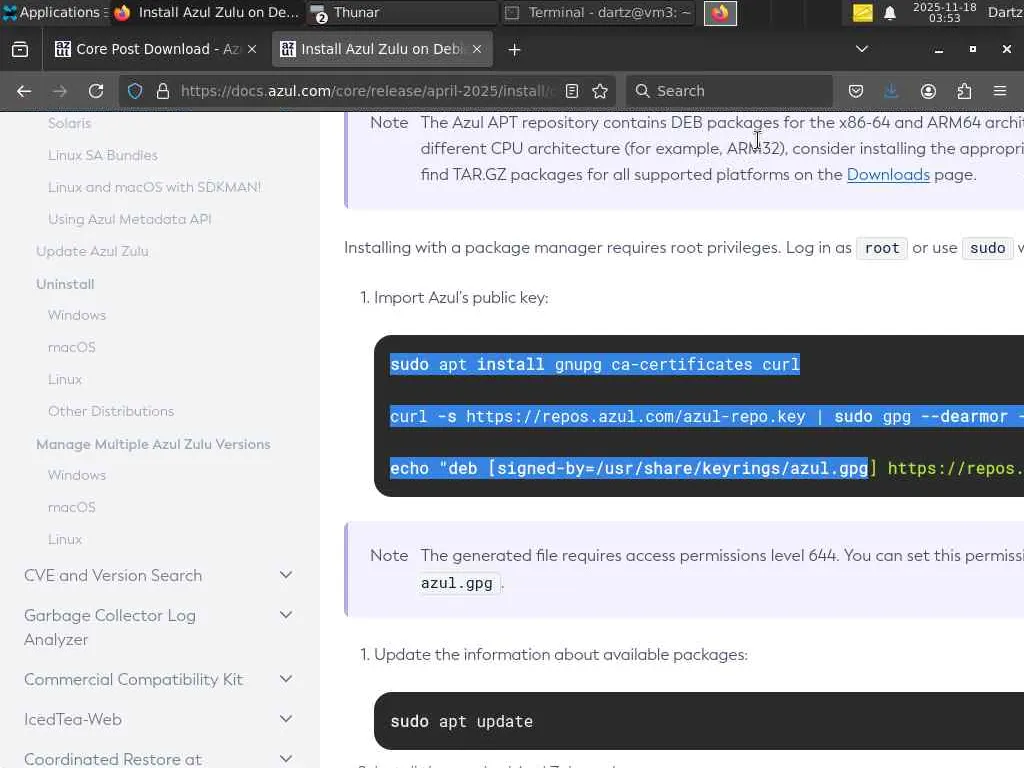The width and height of the screenshot is (1024, 768).
Task: Open the extensions puzzle icon
Action: 964,91
